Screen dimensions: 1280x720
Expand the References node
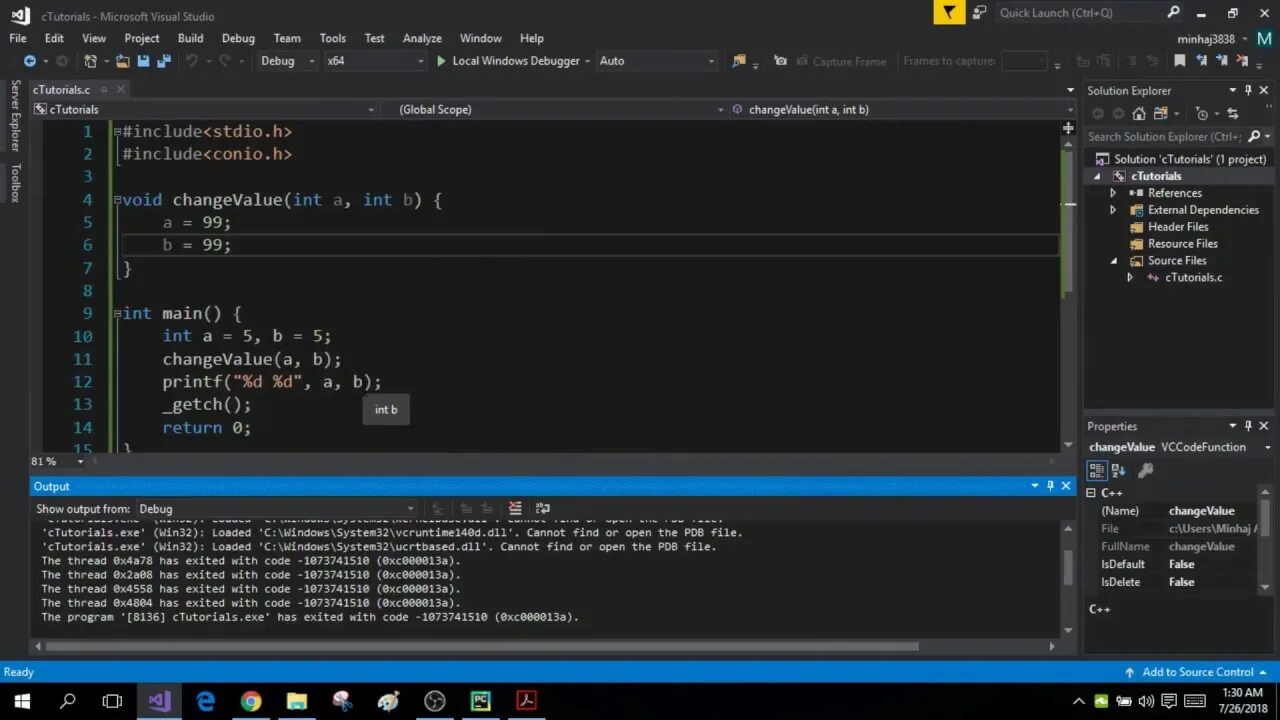click(1113, 193)
